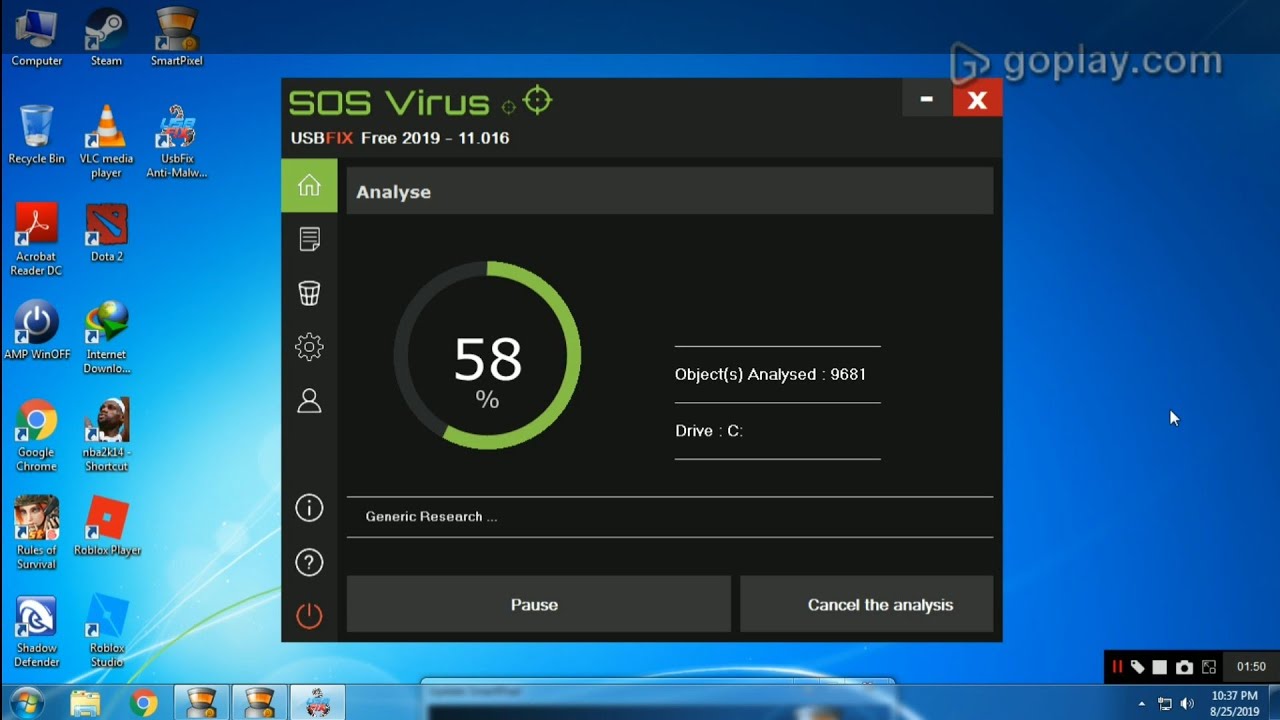The height and width of the screenshot is (720, 1280).
Task: Open Roblox Player shortcut
Action: (x=106, y=527)
